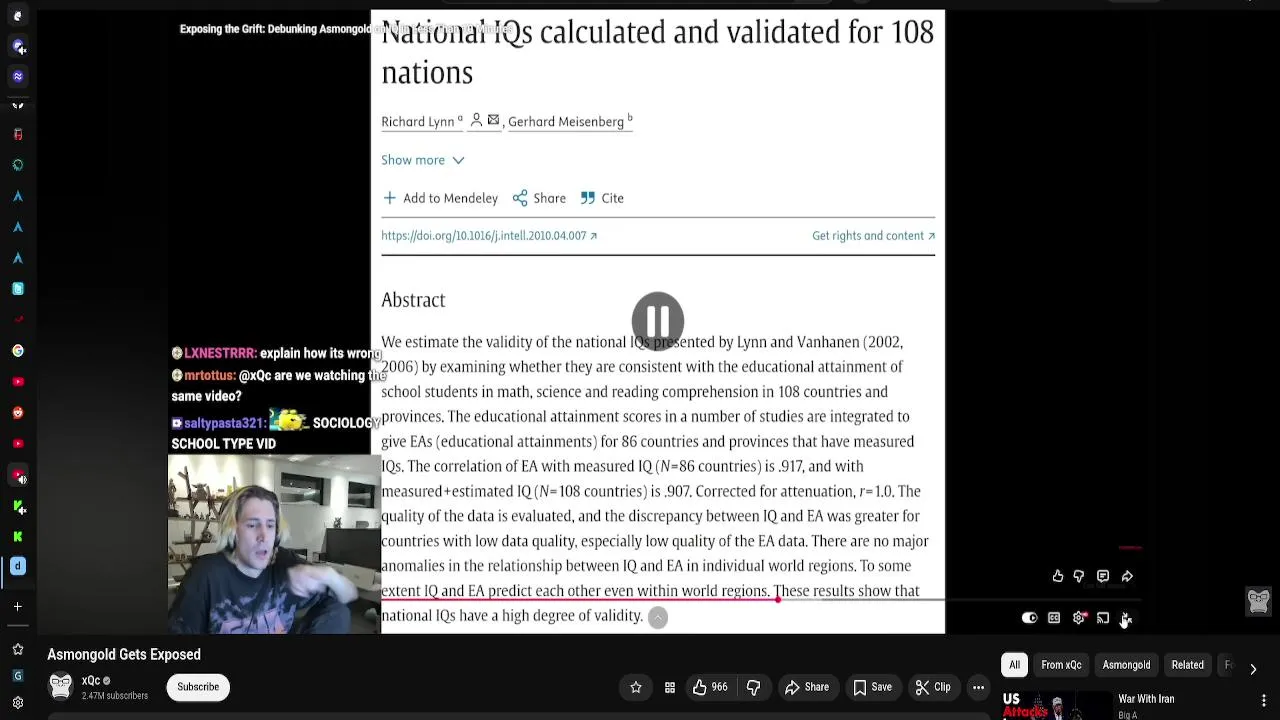Click the xQc channel name
1280x720 pixels.
91,681
